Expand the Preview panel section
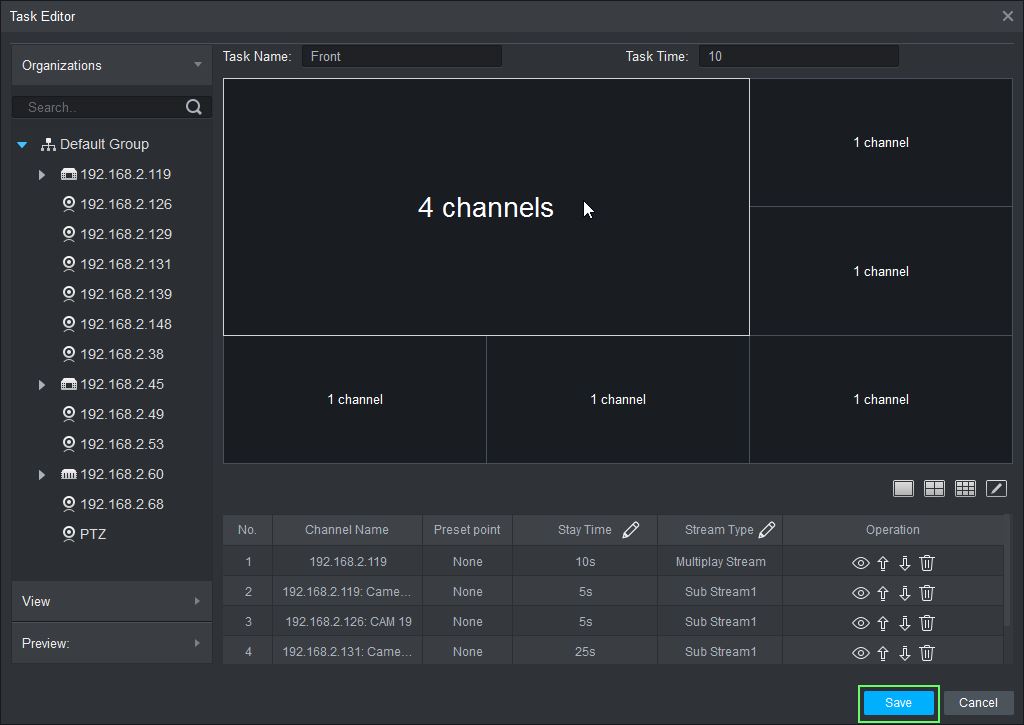This screenshot has width=1024, height=725. (111, 643)
